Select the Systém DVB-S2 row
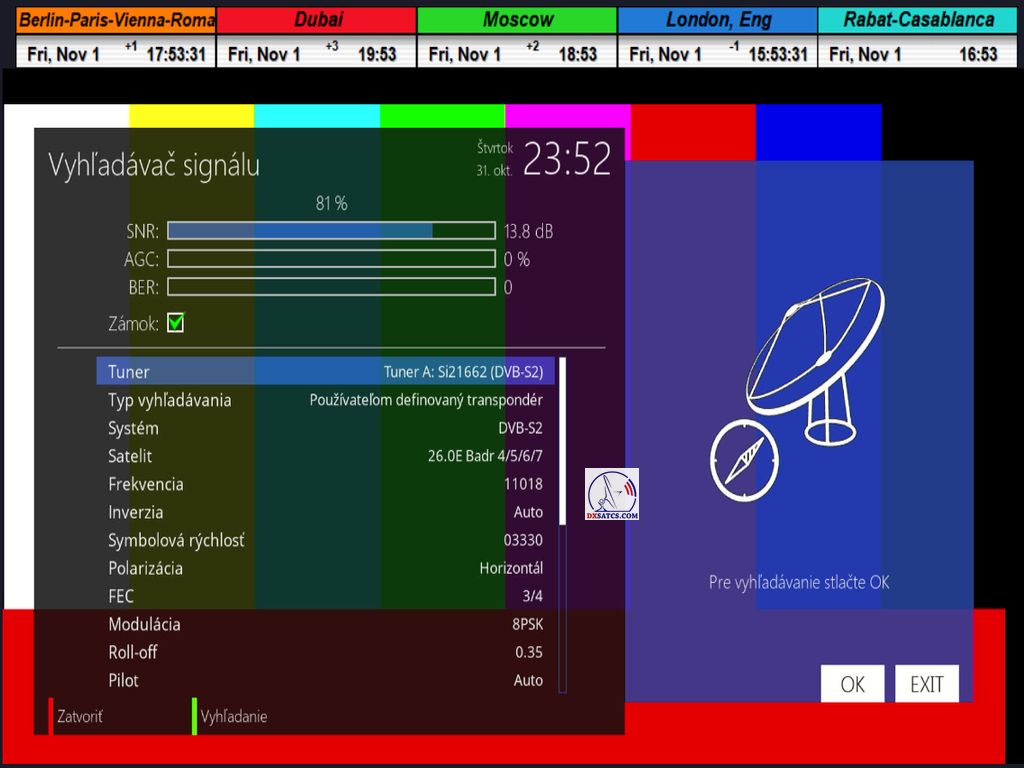 coord(325,428)
